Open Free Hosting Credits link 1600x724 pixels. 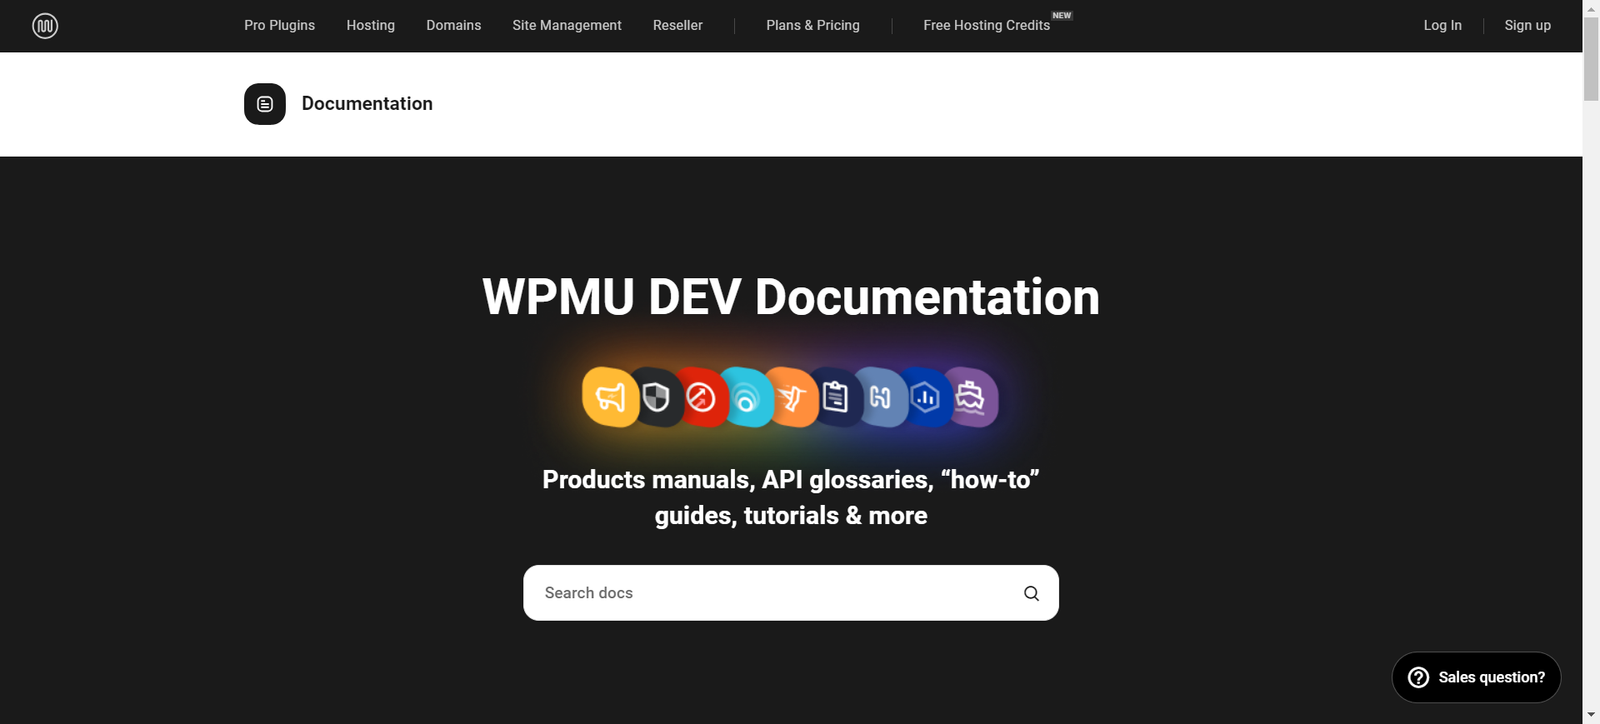point(987,25)
